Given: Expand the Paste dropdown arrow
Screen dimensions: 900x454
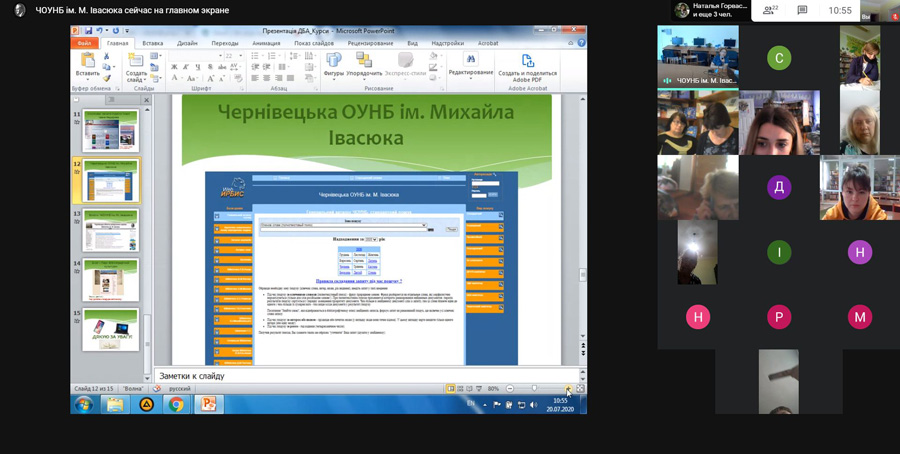Looking at the screenshot, I should (87, 81).
